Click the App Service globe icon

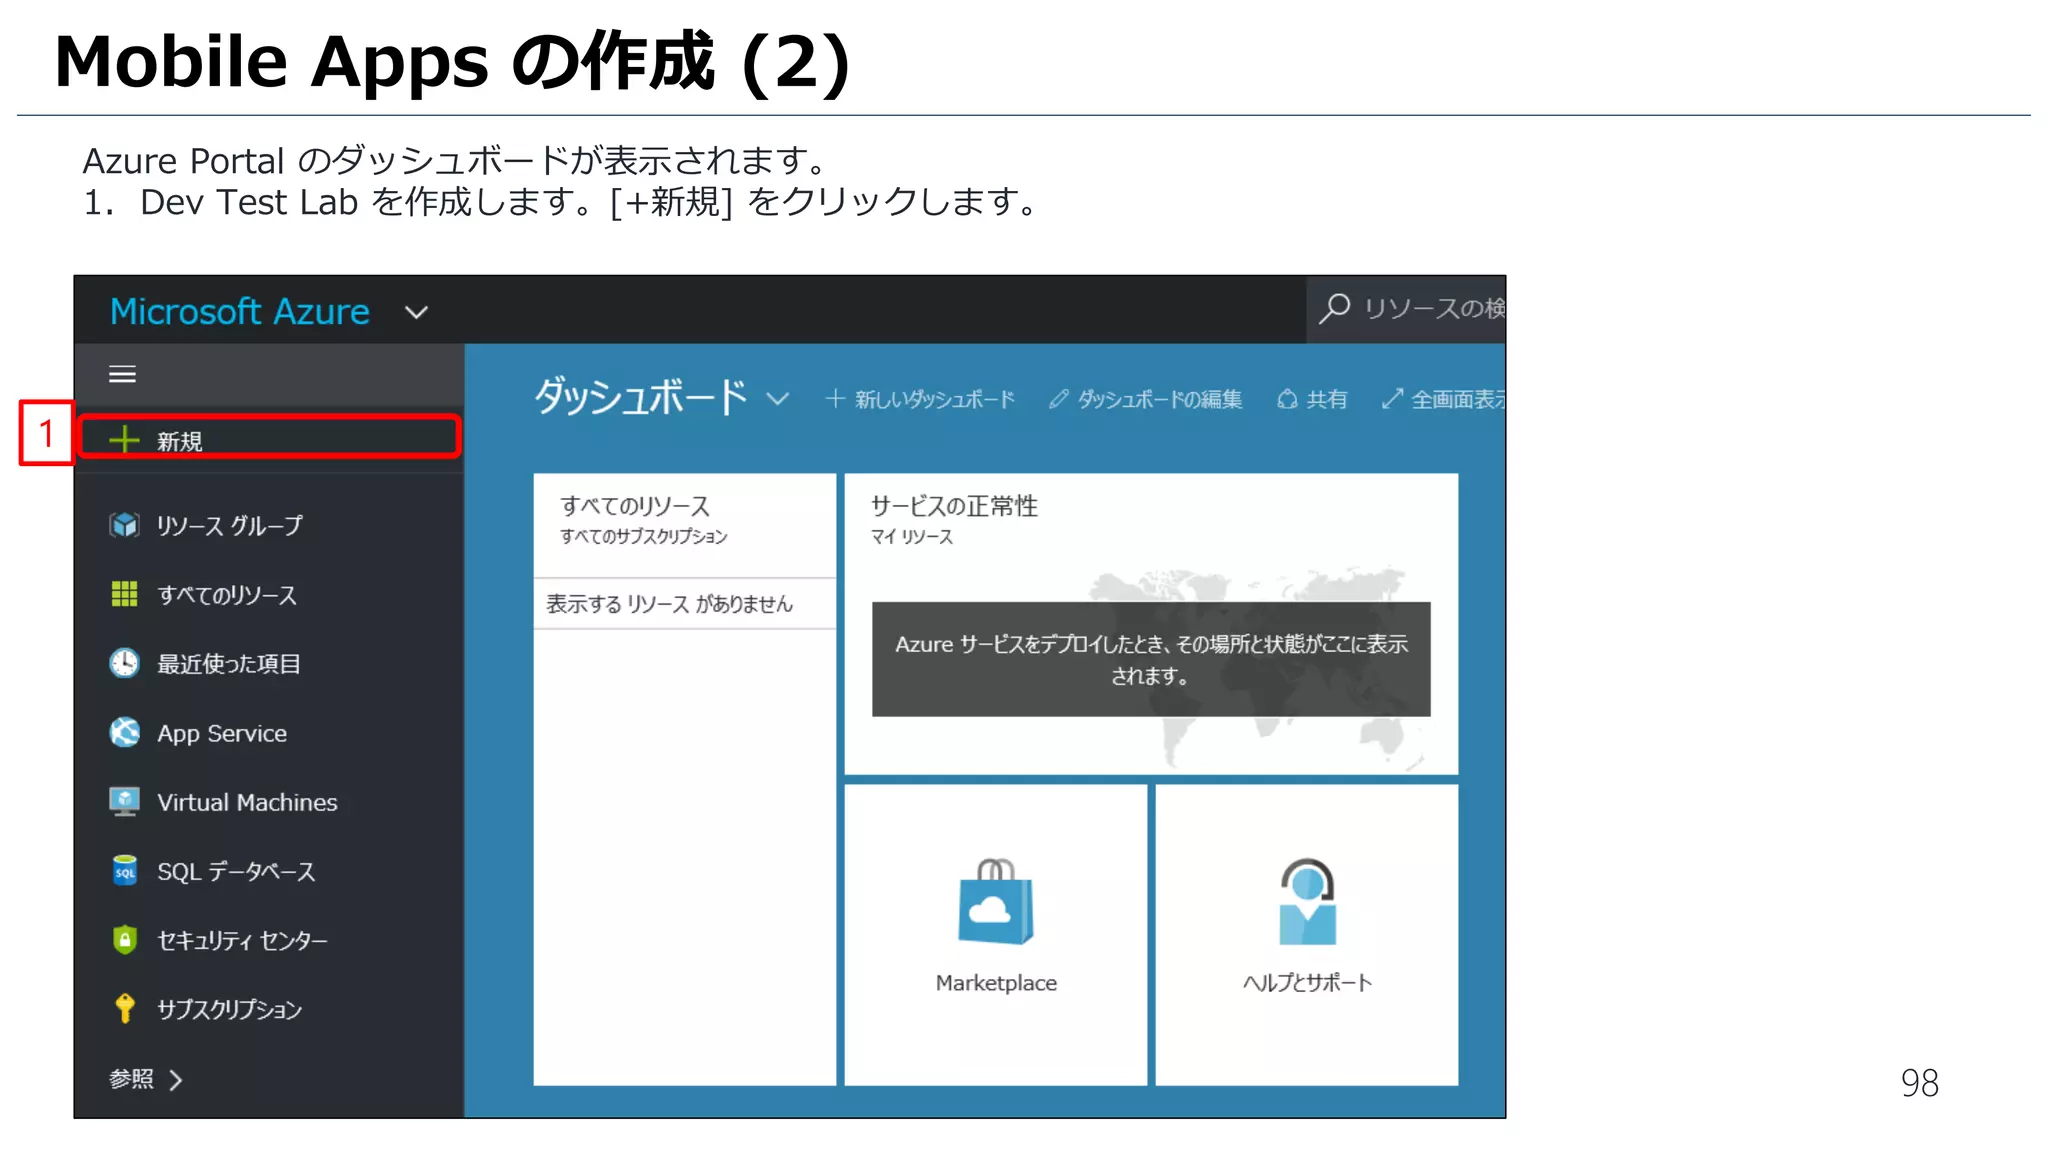[x=124, y=732]
